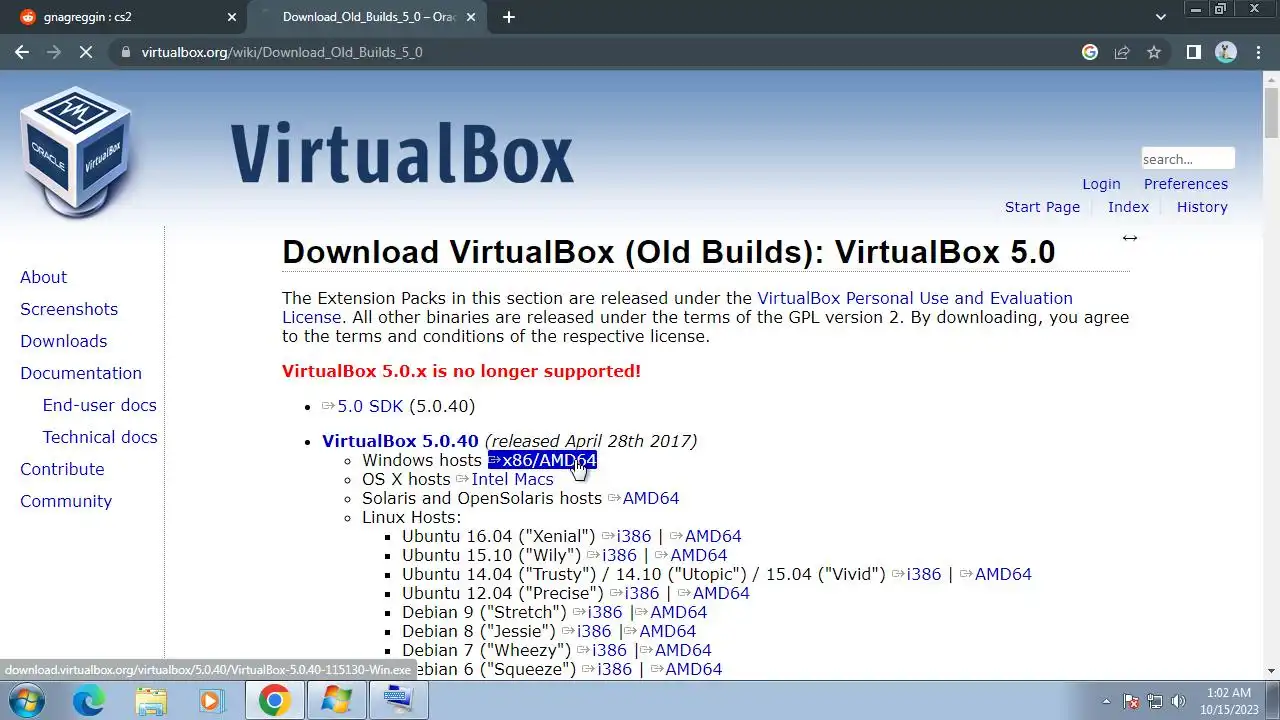This screenshot has width=1280, height=720.
Task: Close the Download_Old_Builds_5_0 tab
Action: [471, 17]
